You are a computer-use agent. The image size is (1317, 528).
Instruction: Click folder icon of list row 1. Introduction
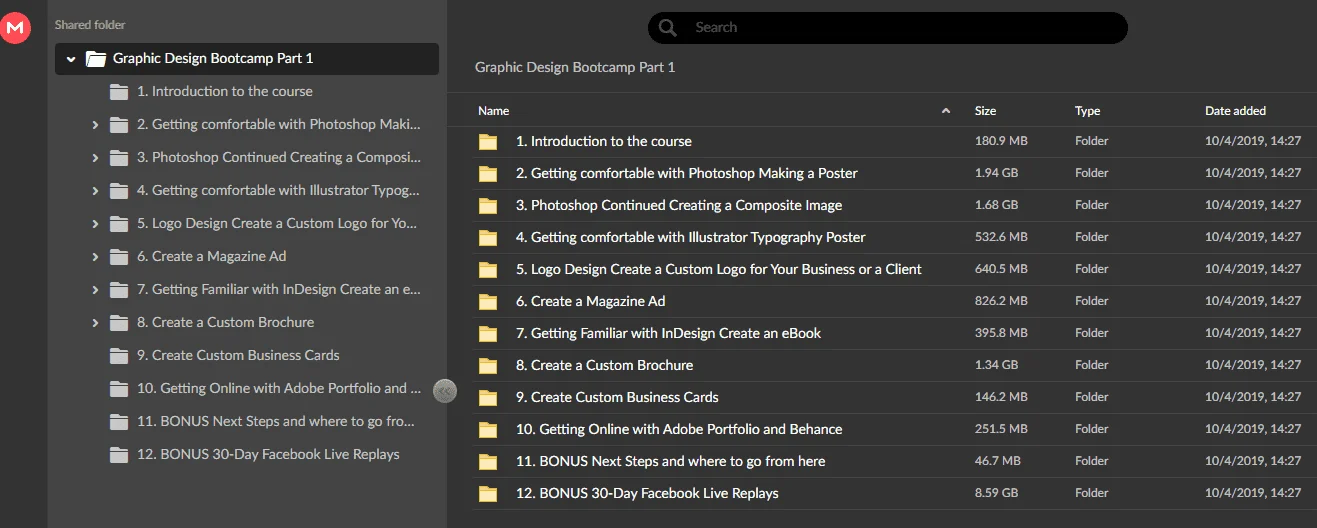[488, 142]
